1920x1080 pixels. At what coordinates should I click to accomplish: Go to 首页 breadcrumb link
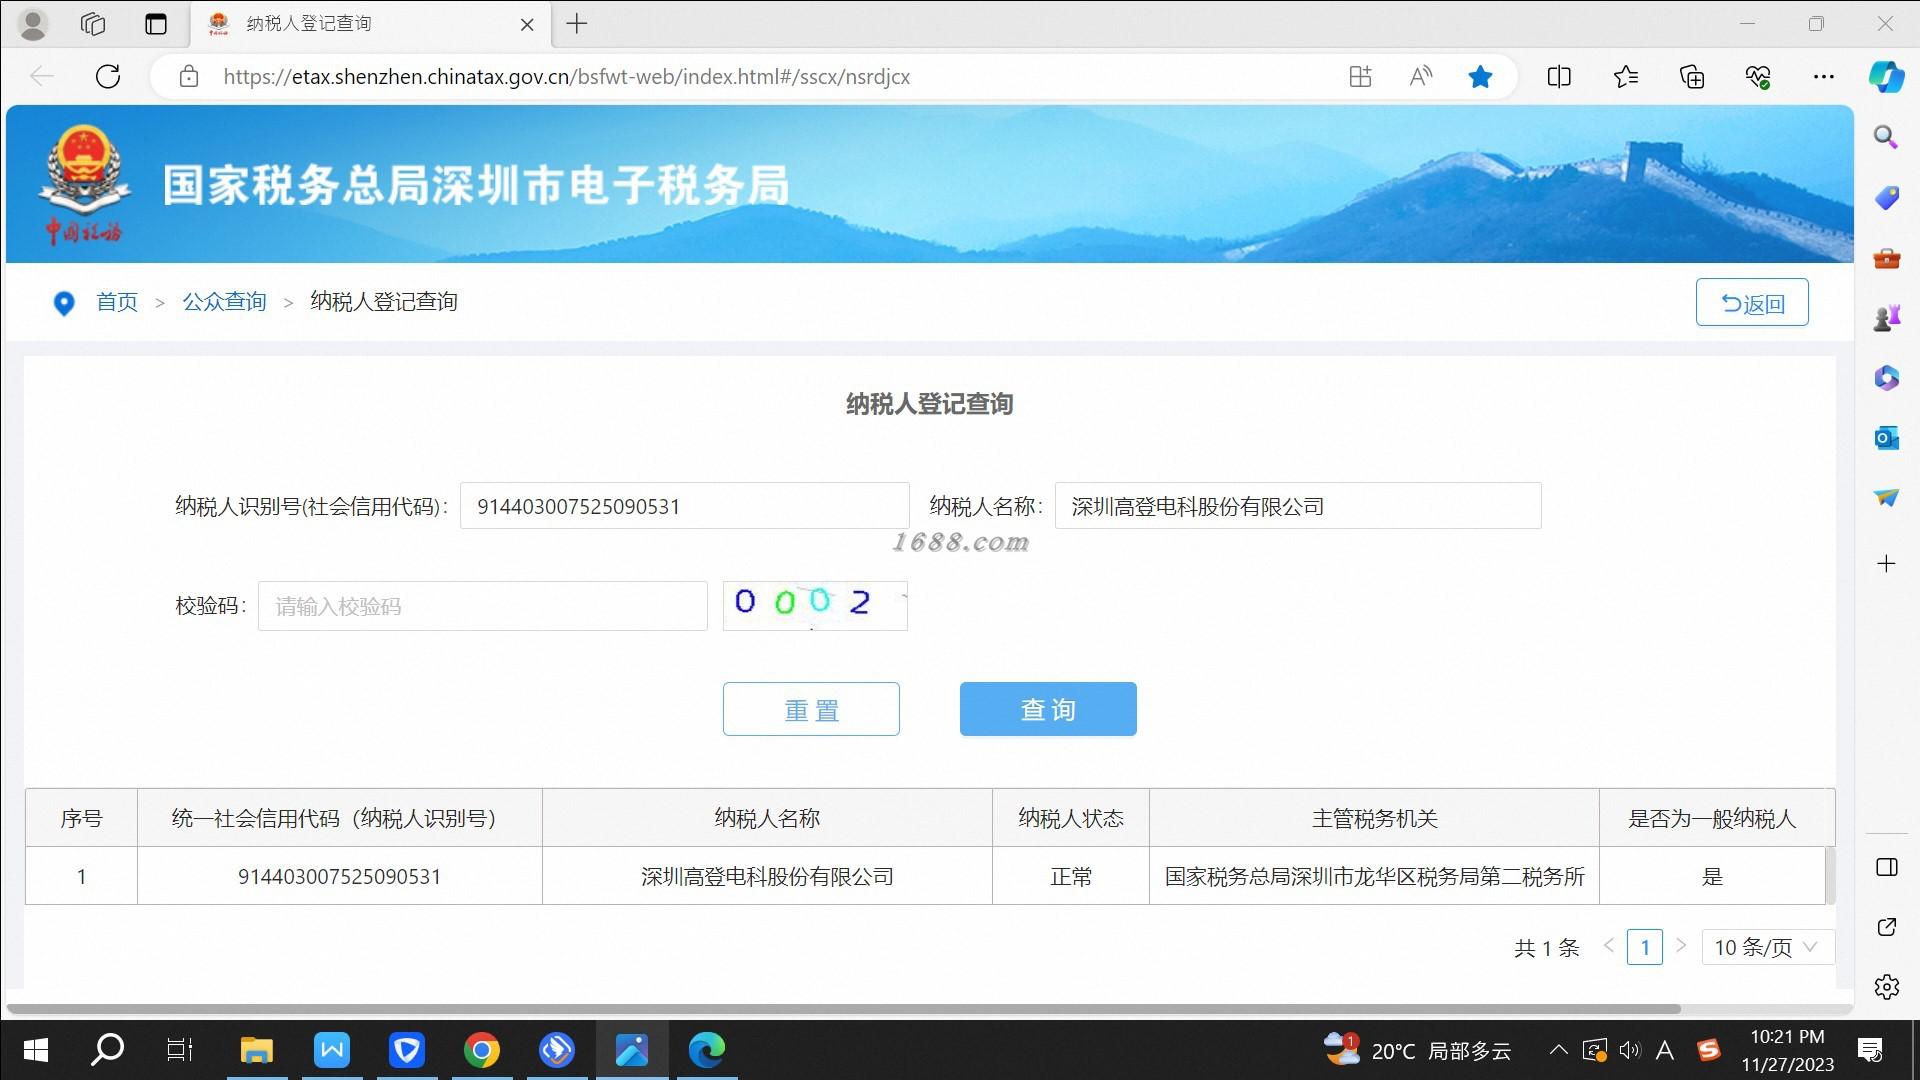point(117,302)
